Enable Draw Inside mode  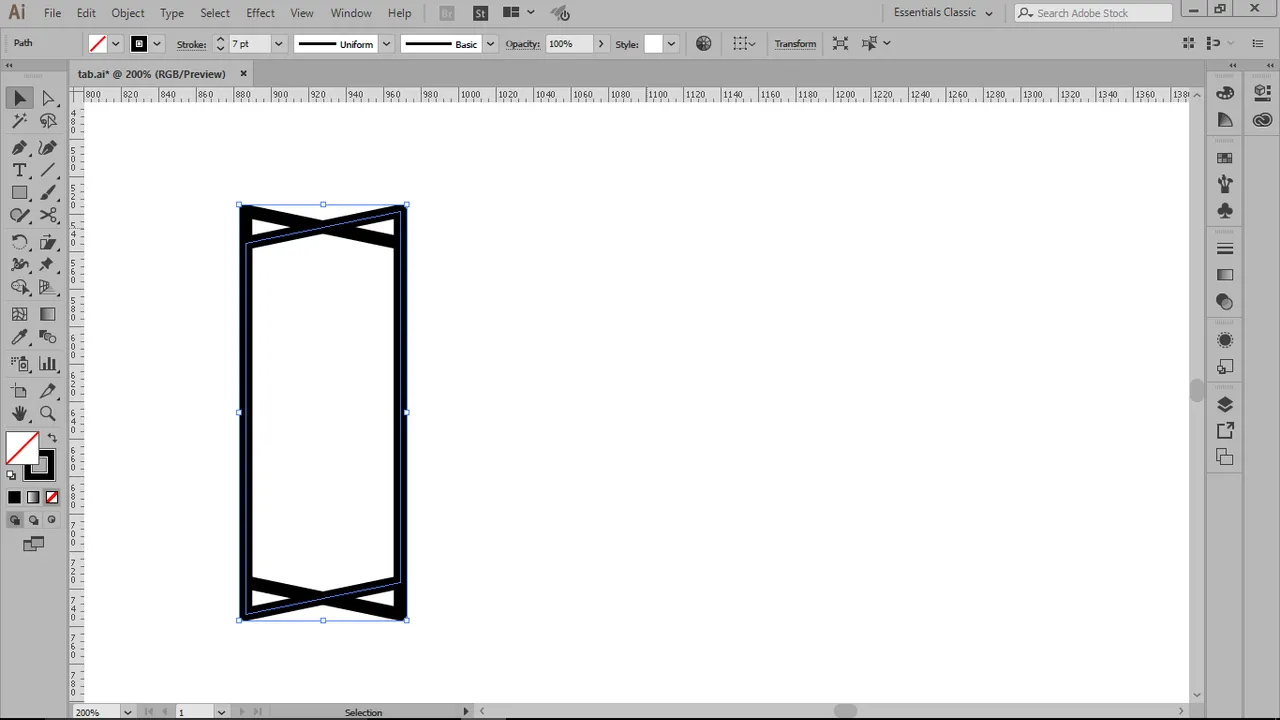click(x=52, y=520)
